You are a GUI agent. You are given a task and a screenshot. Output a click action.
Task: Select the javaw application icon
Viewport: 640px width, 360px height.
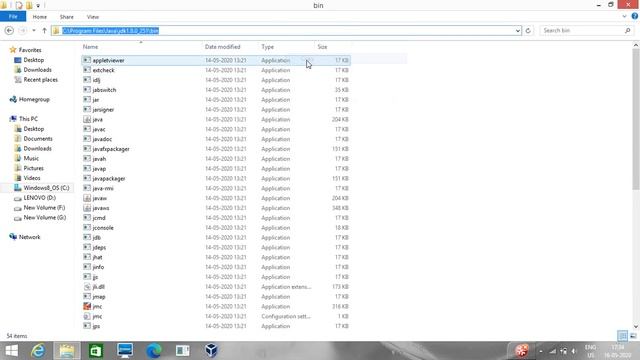(x=87, y=198)
